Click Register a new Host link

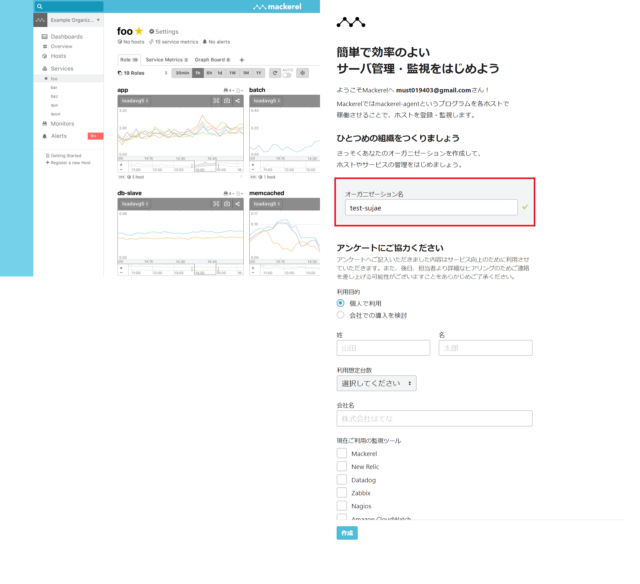(68, 162)
